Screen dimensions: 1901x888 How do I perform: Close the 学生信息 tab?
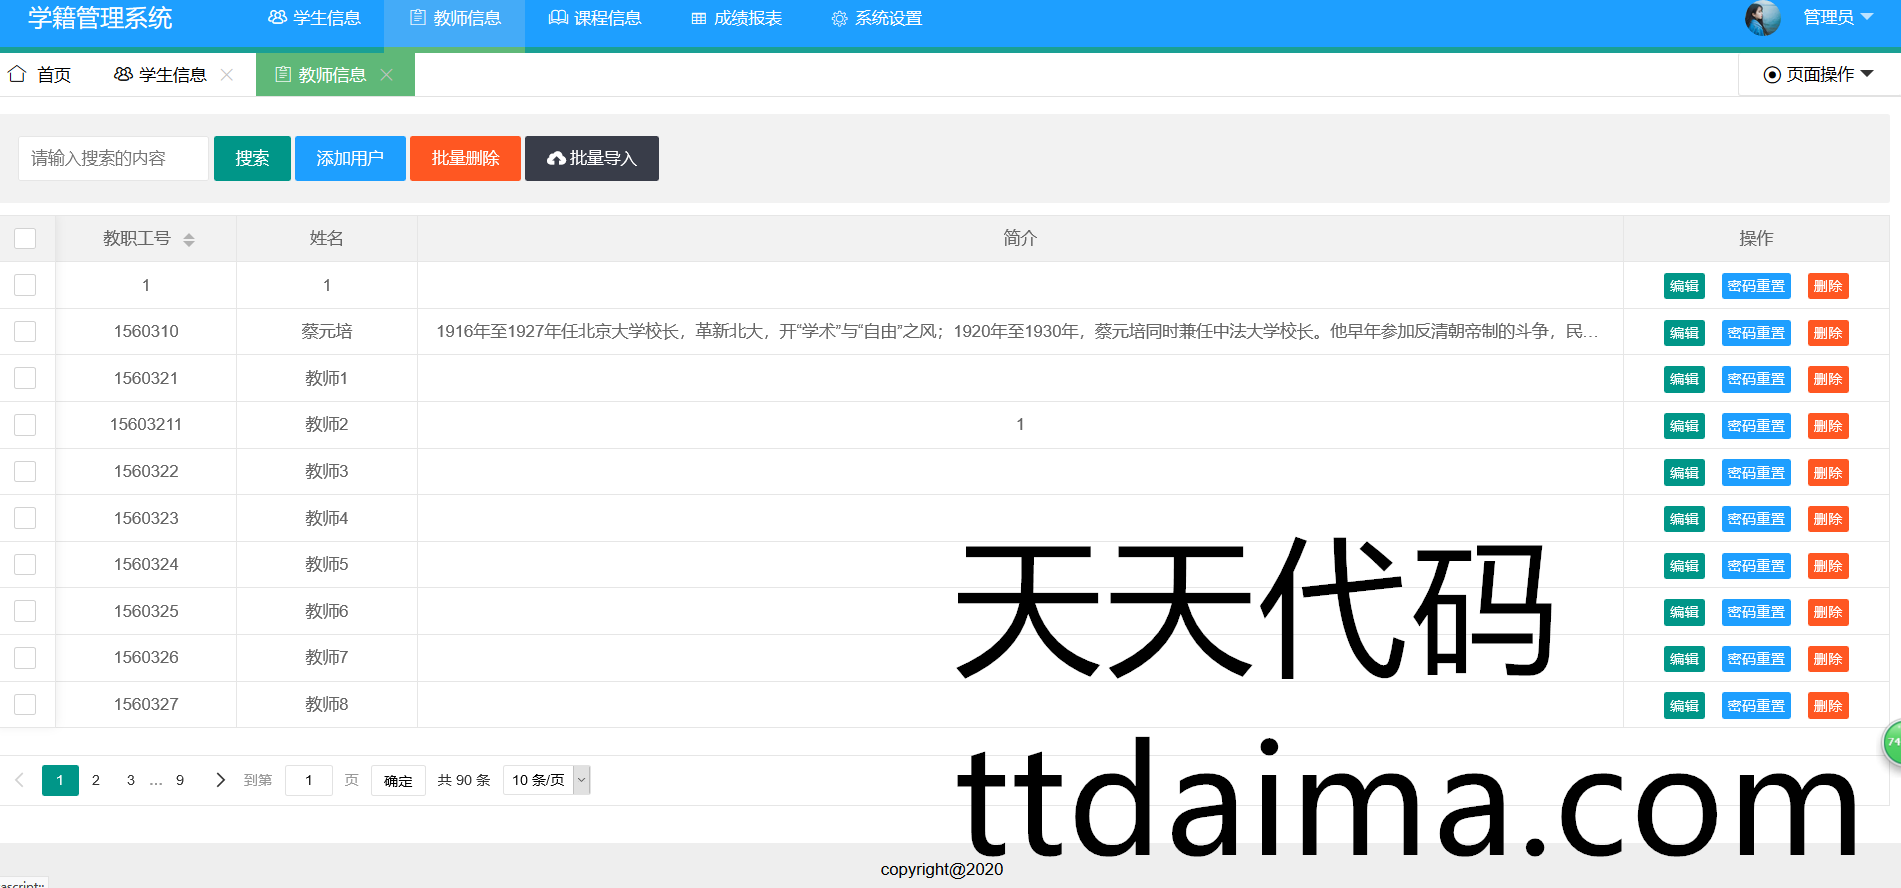coord(227,75)
